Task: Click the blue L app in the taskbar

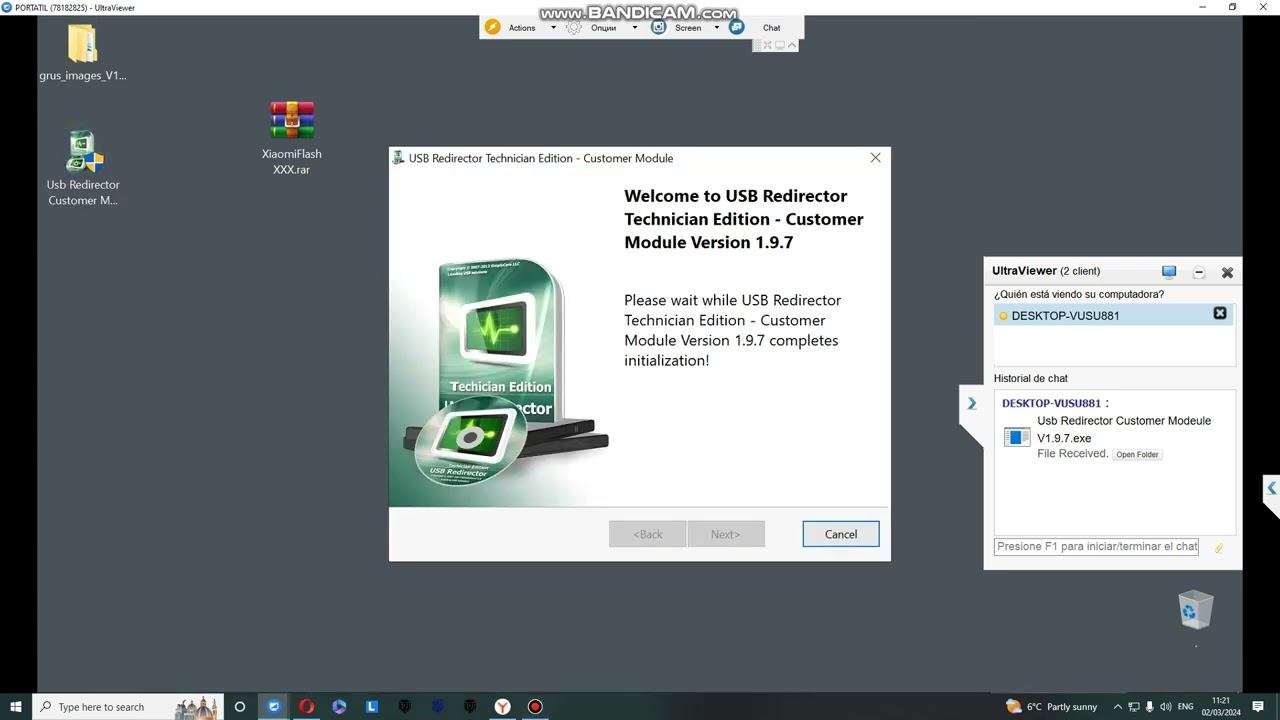Action: pos(372,707)
